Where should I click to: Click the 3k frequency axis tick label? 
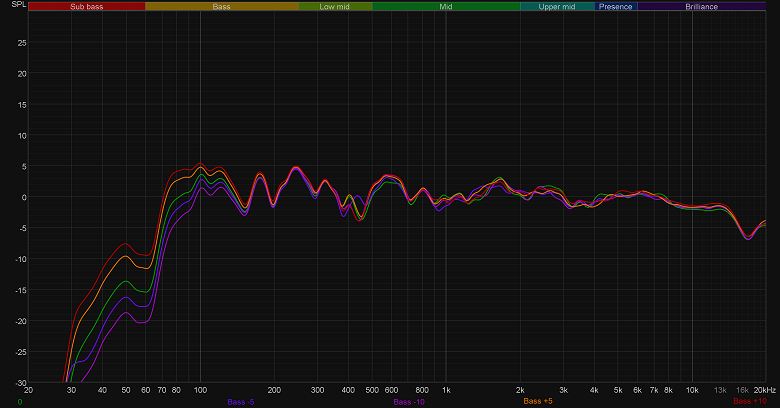tap(564, 390)
